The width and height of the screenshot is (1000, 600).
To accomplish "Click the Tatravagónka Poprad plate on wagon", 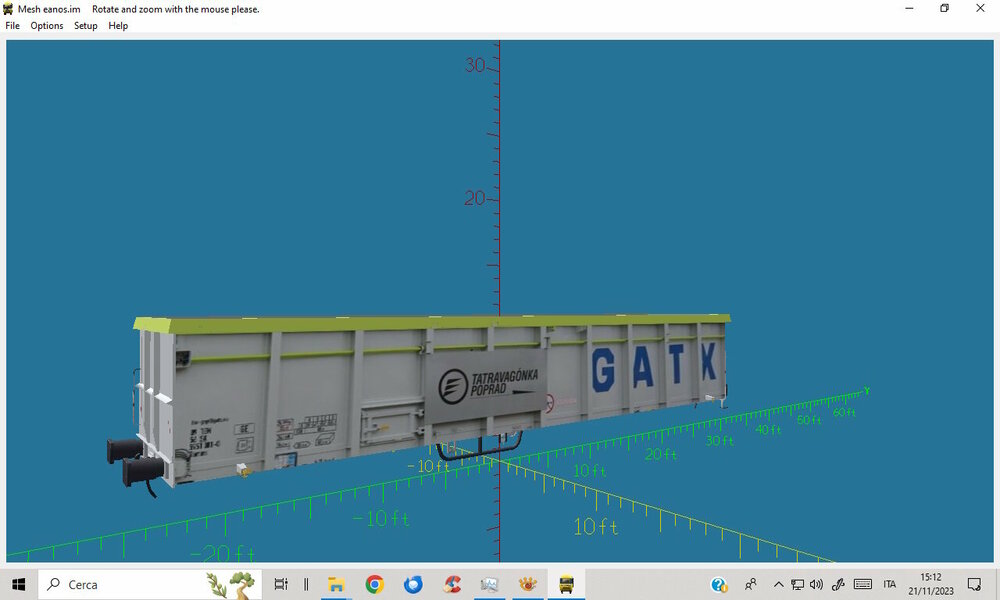I will [487, 385].
